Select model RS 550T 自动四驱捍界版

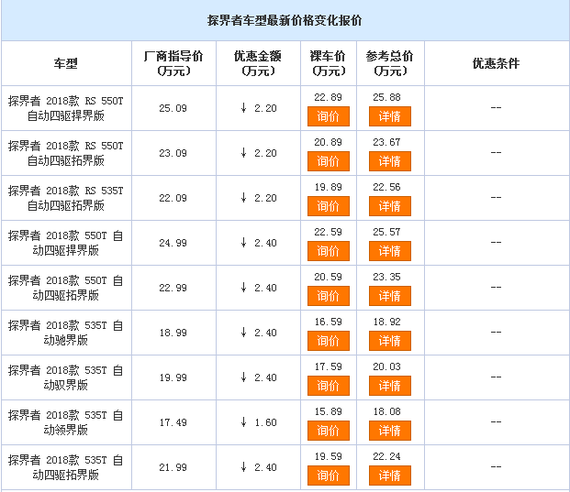pos(66,108)
